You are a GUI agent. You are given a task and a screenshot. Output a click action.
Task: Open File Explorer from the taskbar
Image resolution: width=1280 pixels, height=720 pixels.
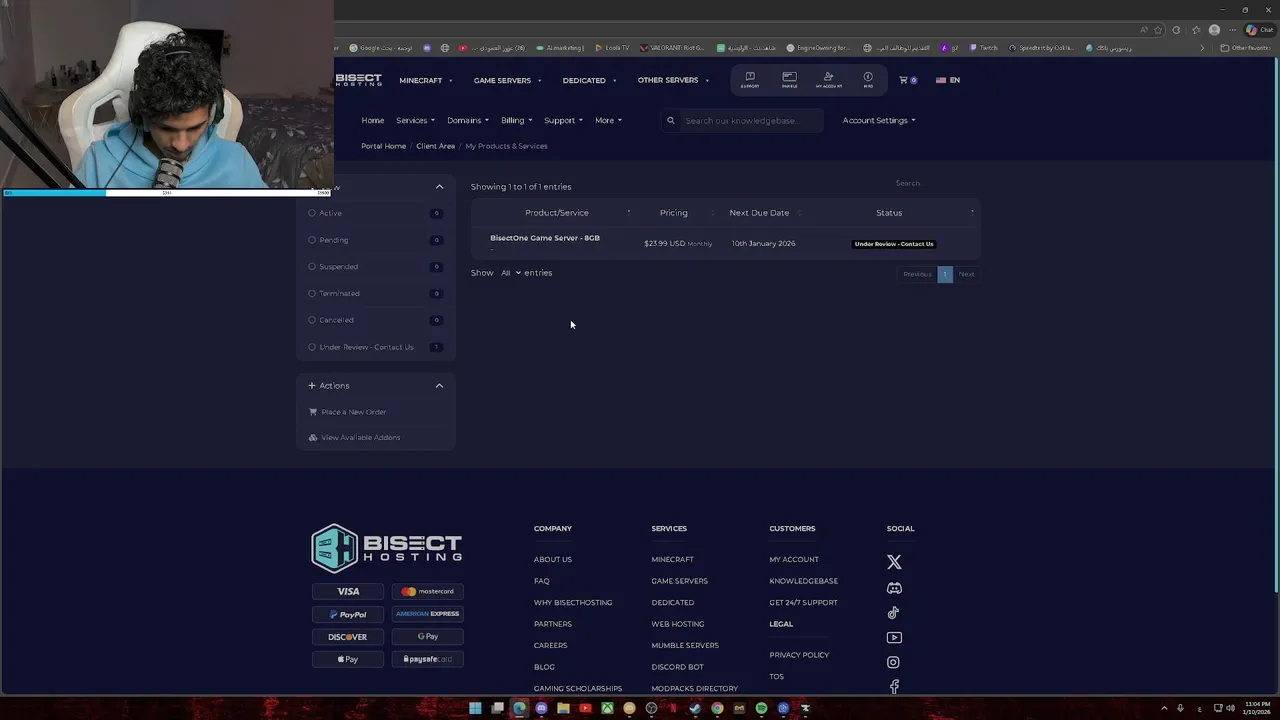coord(563,708)
